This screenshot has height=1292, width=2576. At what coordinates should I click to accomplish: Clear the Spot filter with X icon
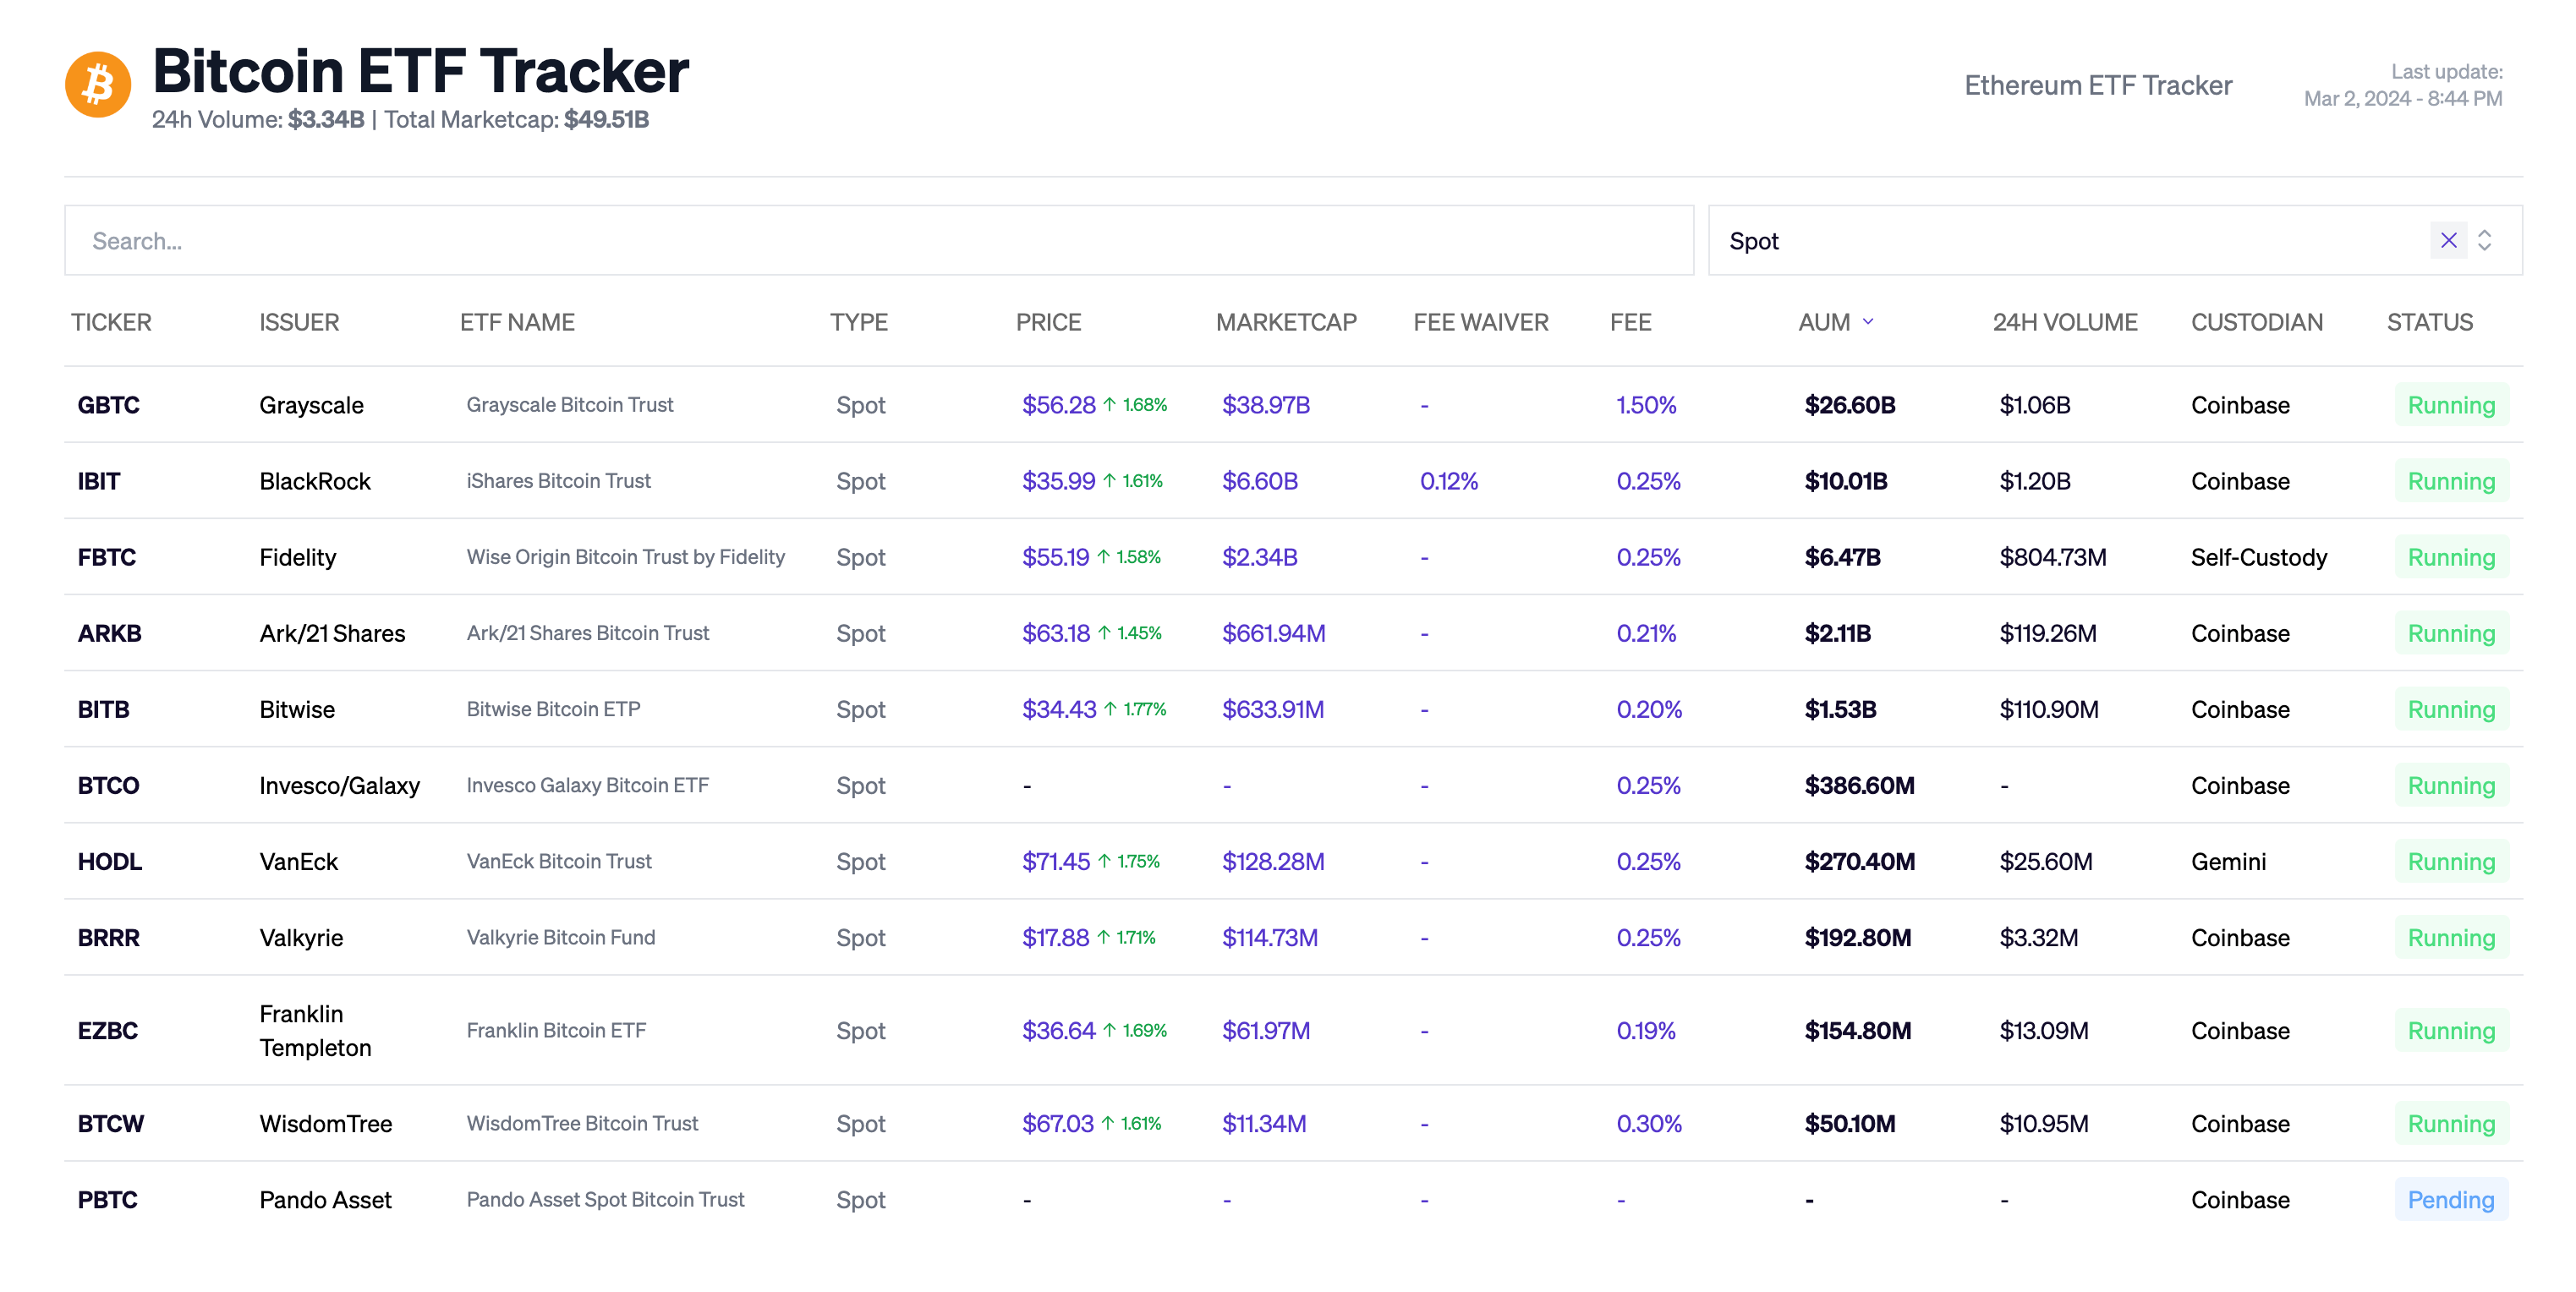2448,240
